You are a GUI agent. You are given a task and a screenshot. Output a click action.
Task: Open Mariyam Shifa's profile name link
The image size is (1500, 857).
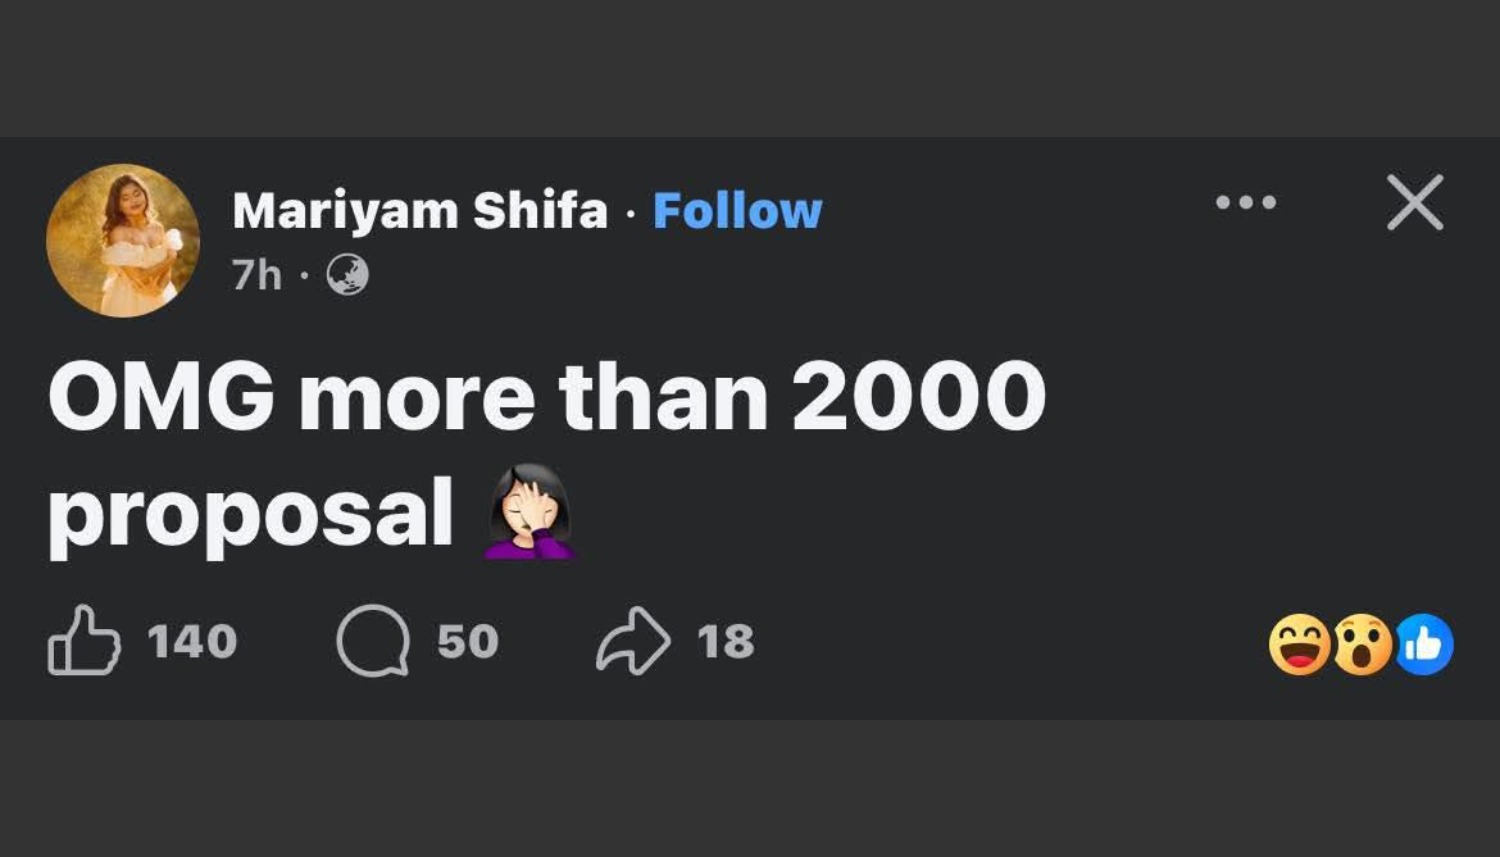[x=420, y=211]
